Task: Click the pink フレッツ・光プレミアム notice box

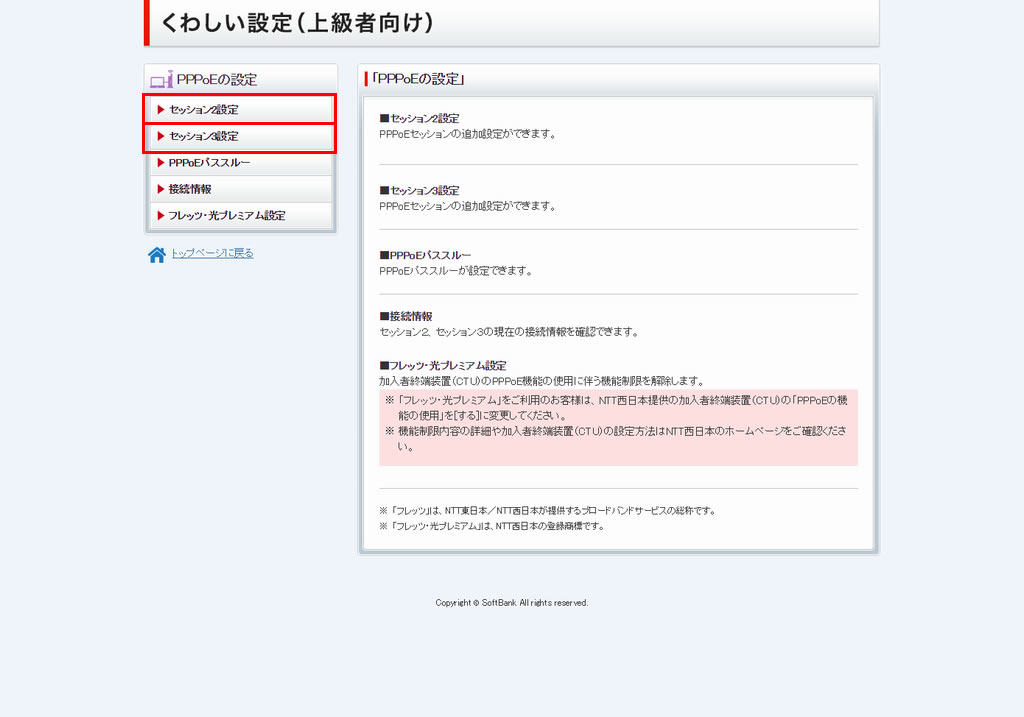Action: click(x=618, y=427)
